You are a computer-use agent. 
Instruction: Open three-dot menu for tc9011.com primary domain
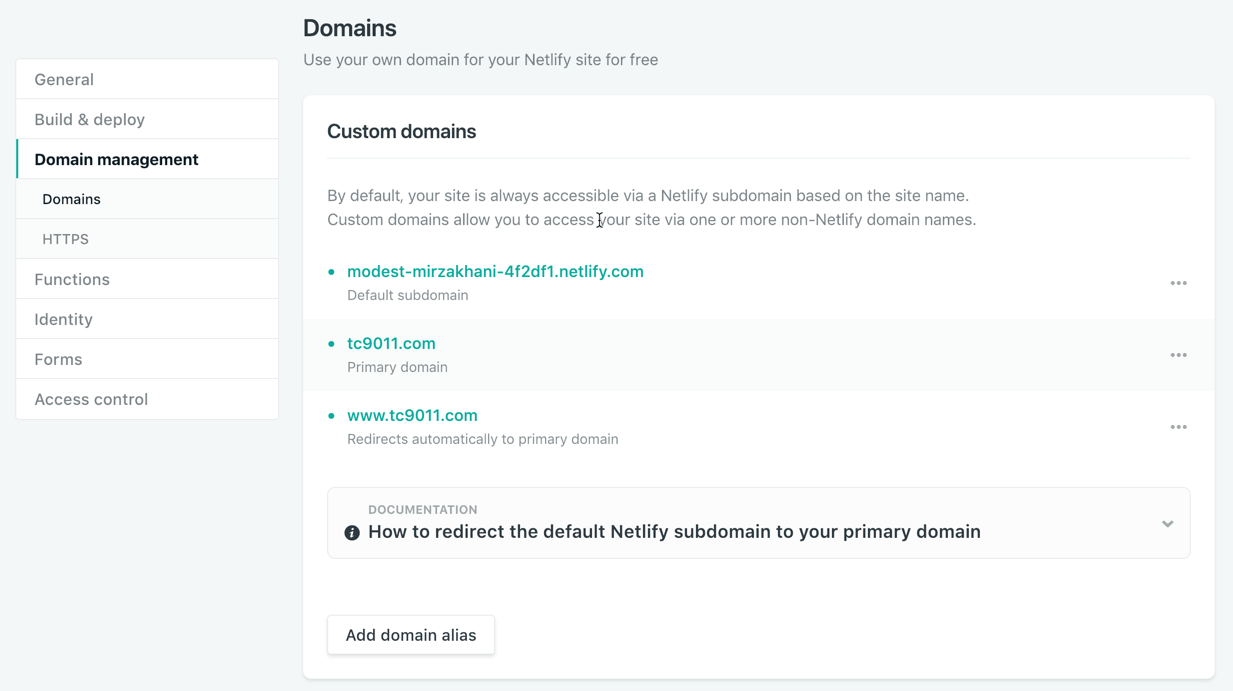click(1178, 355)
